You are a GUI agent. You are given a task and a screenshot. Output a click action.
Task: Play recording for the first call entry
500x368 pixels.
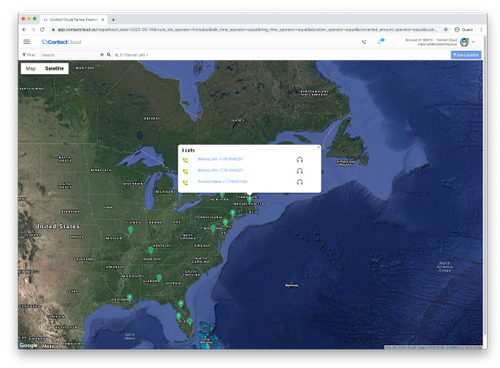(x=300, y=160)
